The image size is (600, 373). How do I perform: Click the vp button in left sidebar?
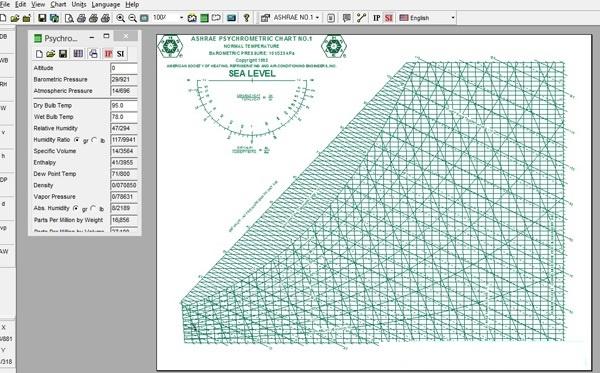pyautogui.click(x=4, y=228)
